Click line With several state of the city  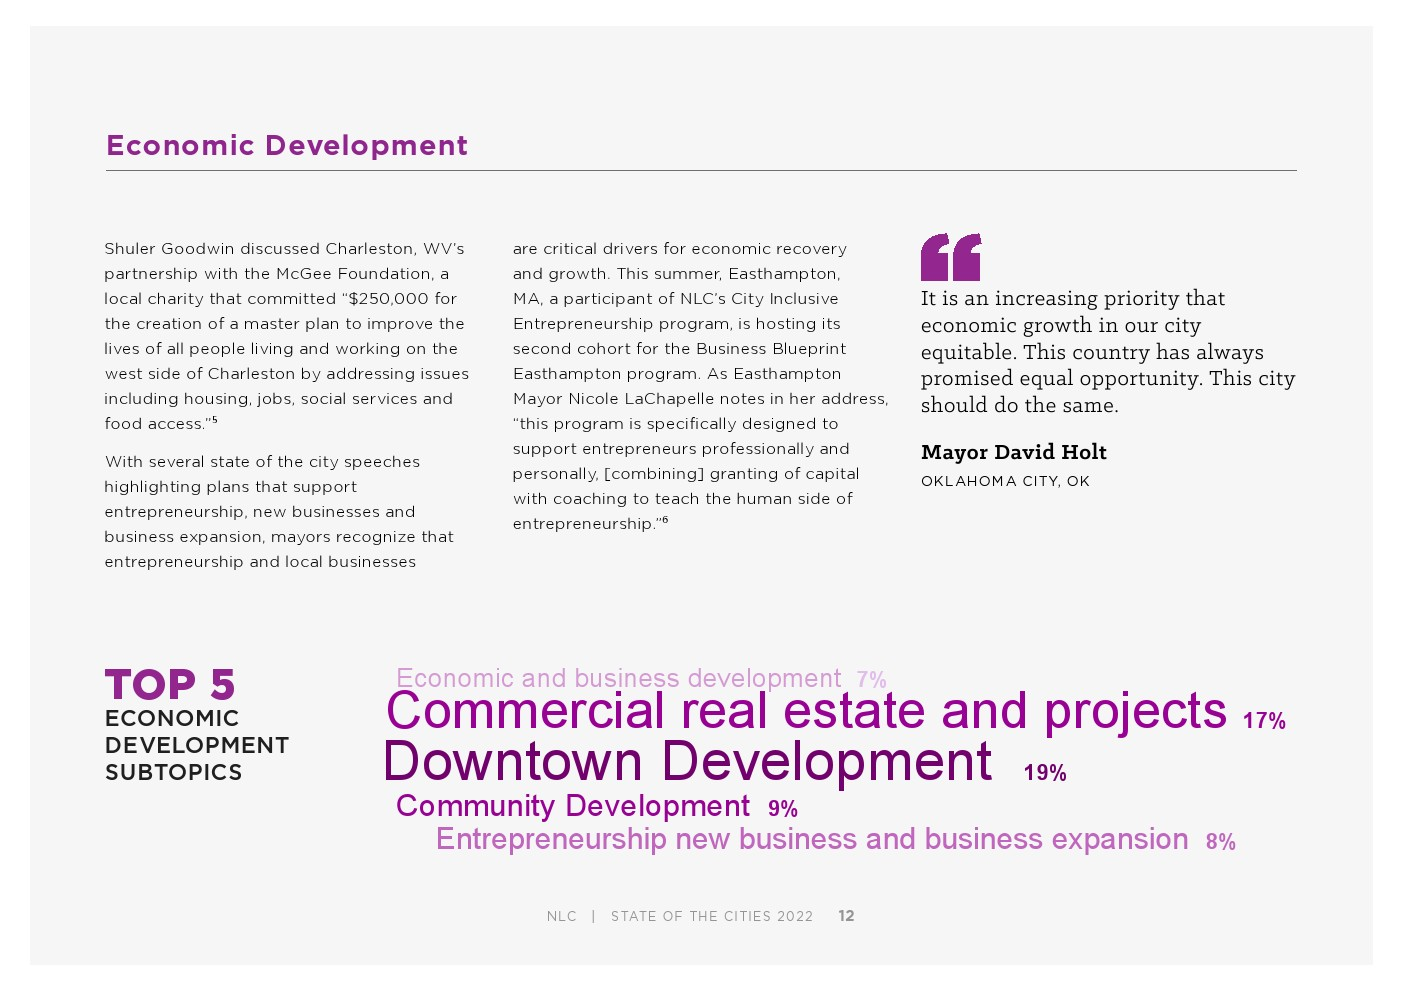262,462
